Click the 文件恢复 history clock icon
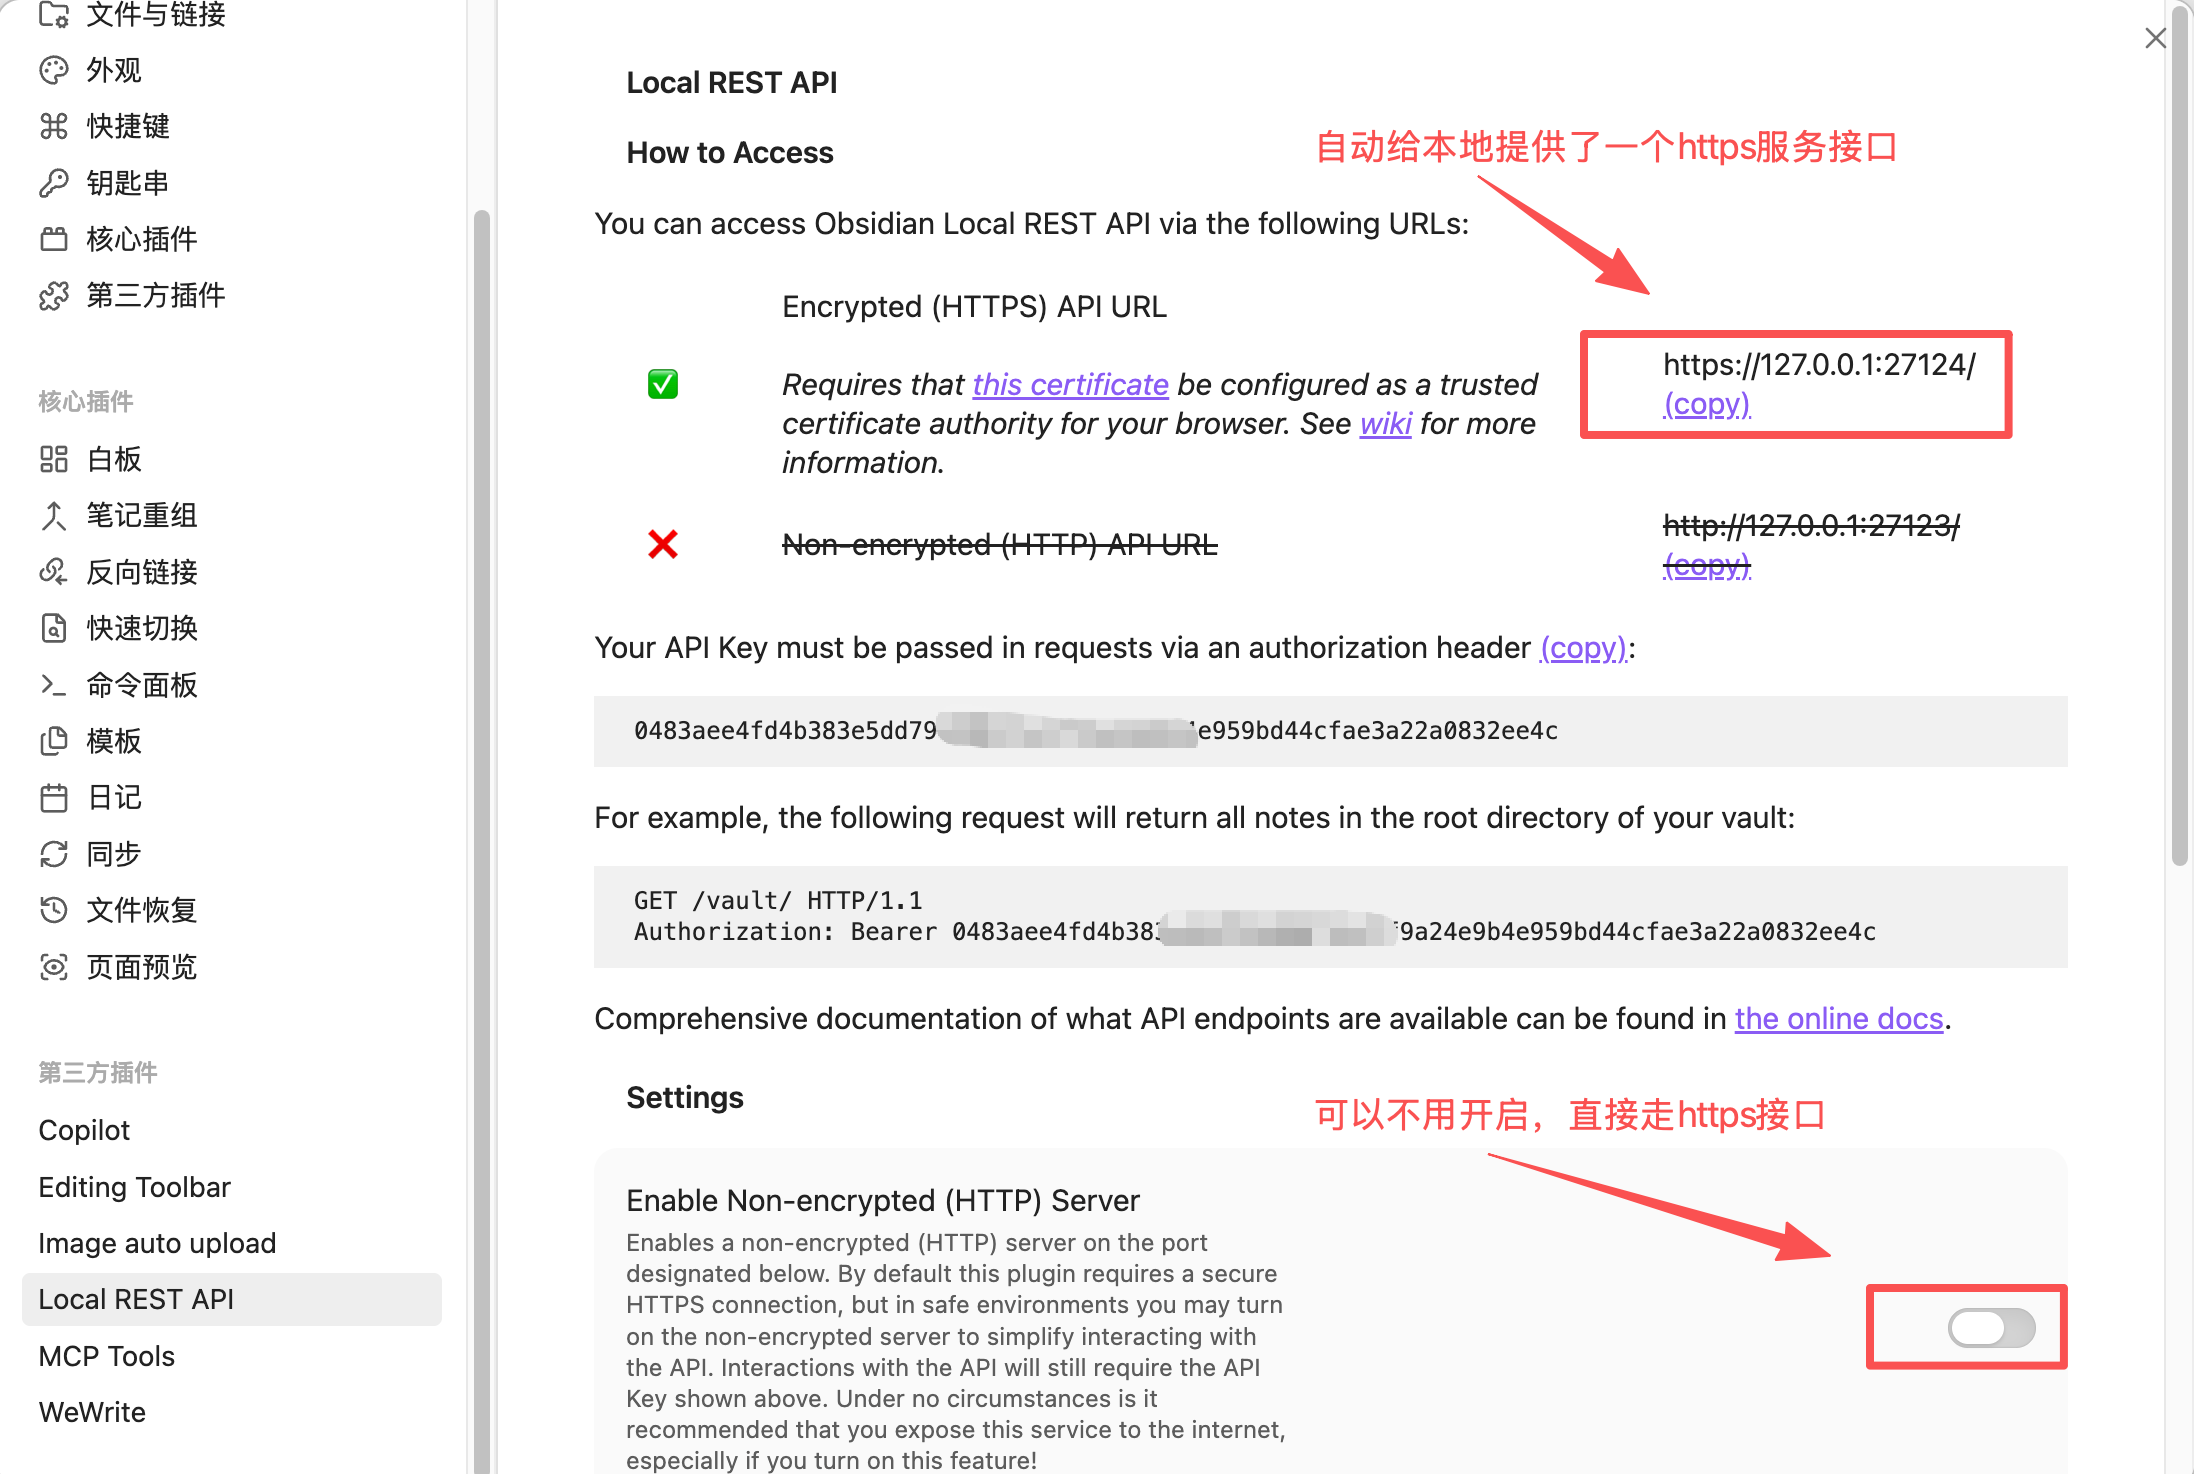Screen dimensions: 2194x1474 point(54,910)
